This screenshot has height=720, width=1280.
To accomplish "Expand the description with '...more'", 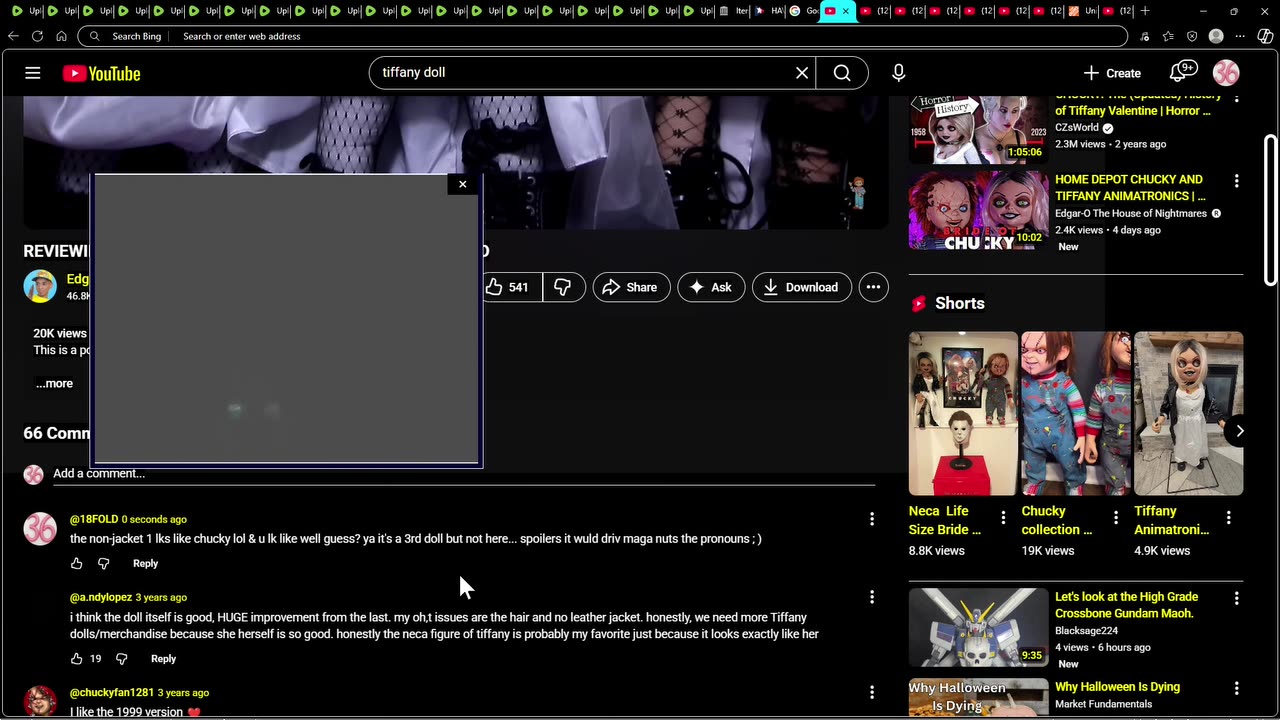I will click(x=54, y=383).
